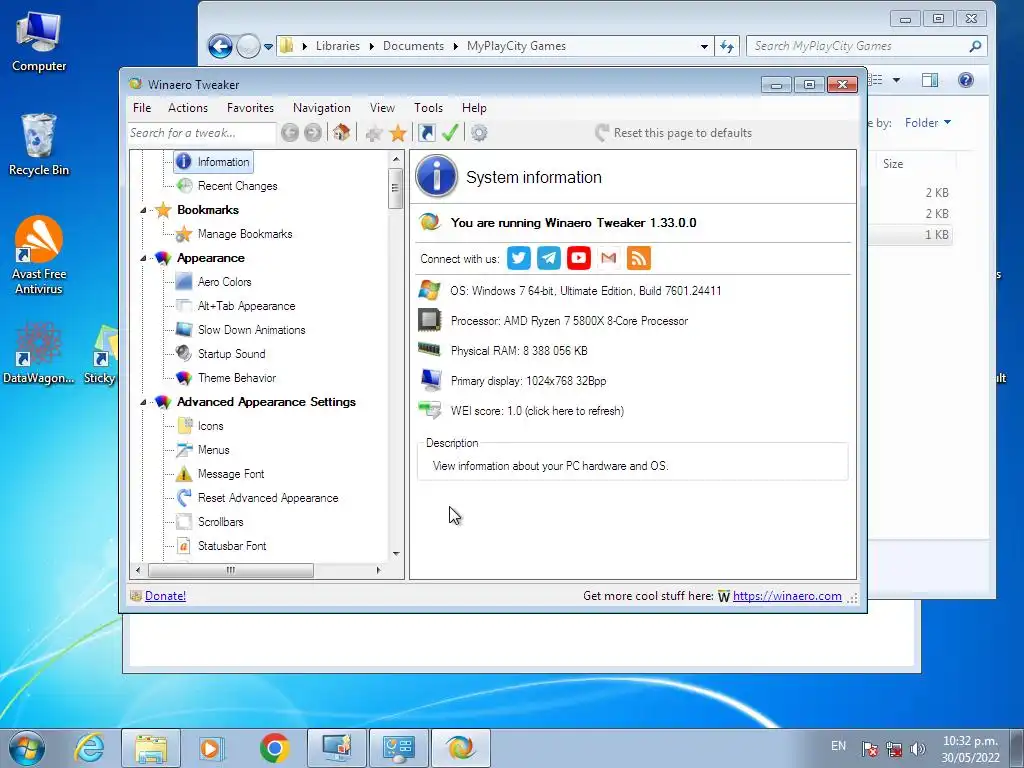Go to Winaero Tweaker home page icon
This screenshot has width=1024, height=768.
click(x=341, y=133)
